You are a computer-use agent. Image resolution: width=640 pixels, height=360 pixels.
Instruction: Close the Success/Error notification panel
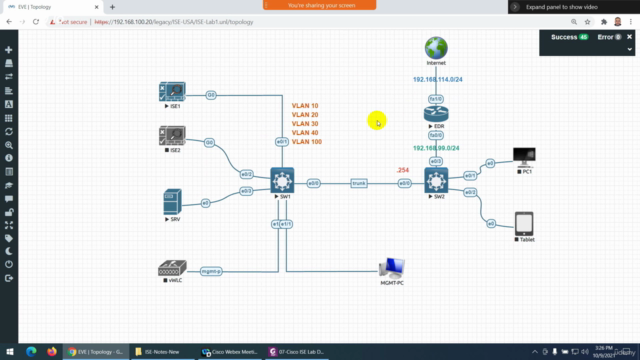click(x=629, y=37)
